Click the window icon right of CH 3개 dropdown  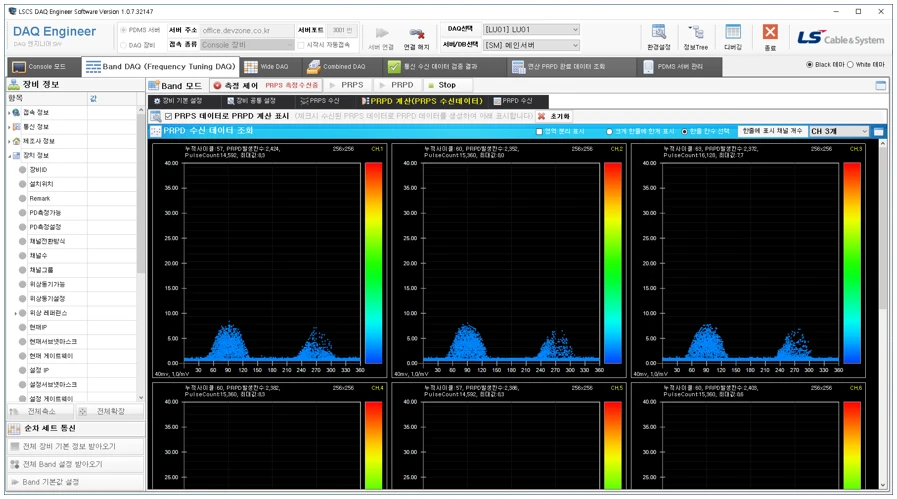pyautogui.click(x=878, y=132)
